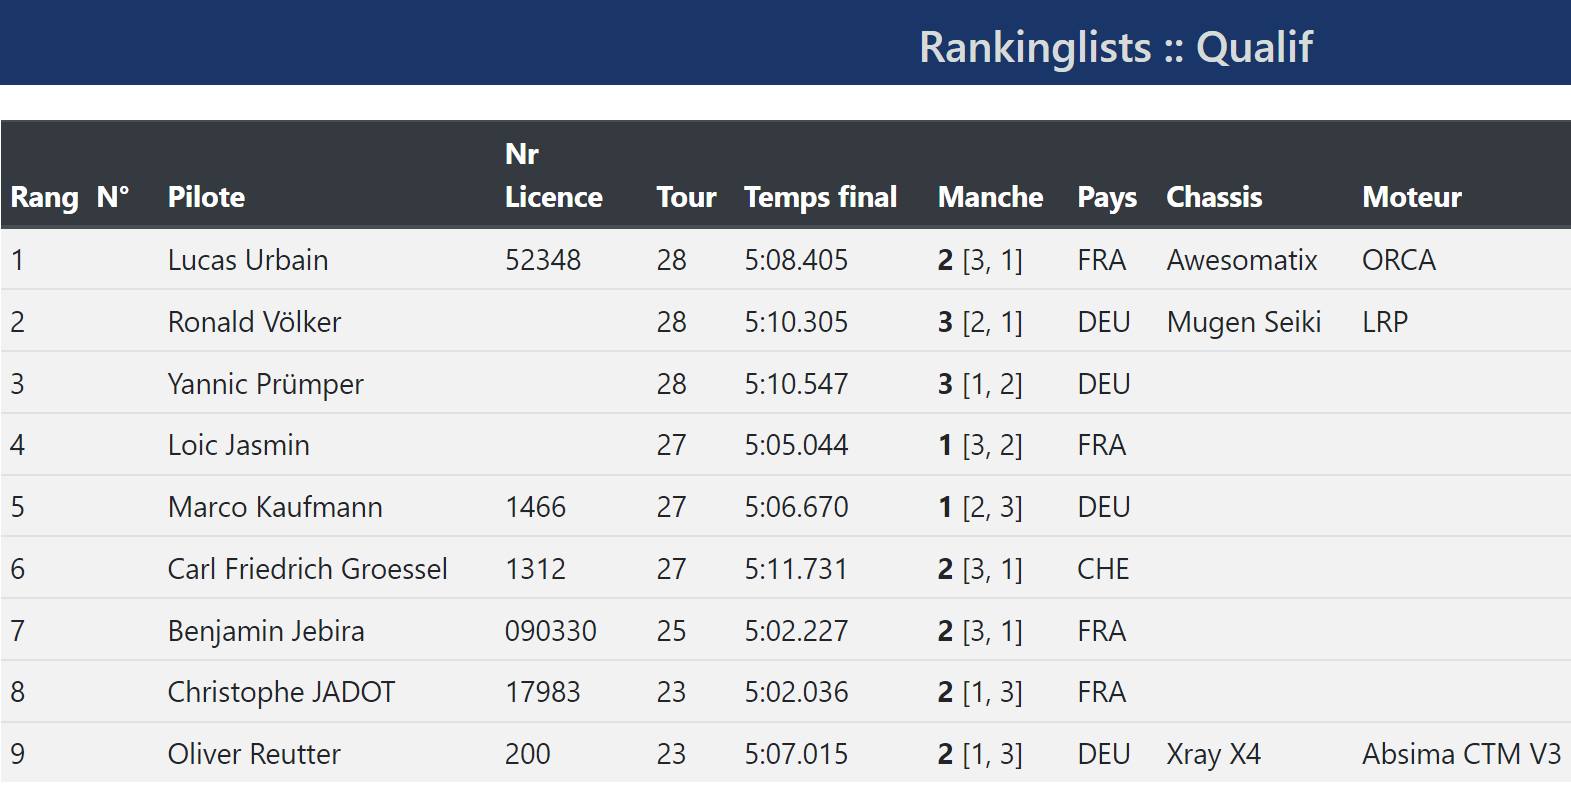Image resolution: width=1571 pixels, height=797 pixels.
Task: Click Benjamin Jebira in the list
Action: [x=266, y=631]
